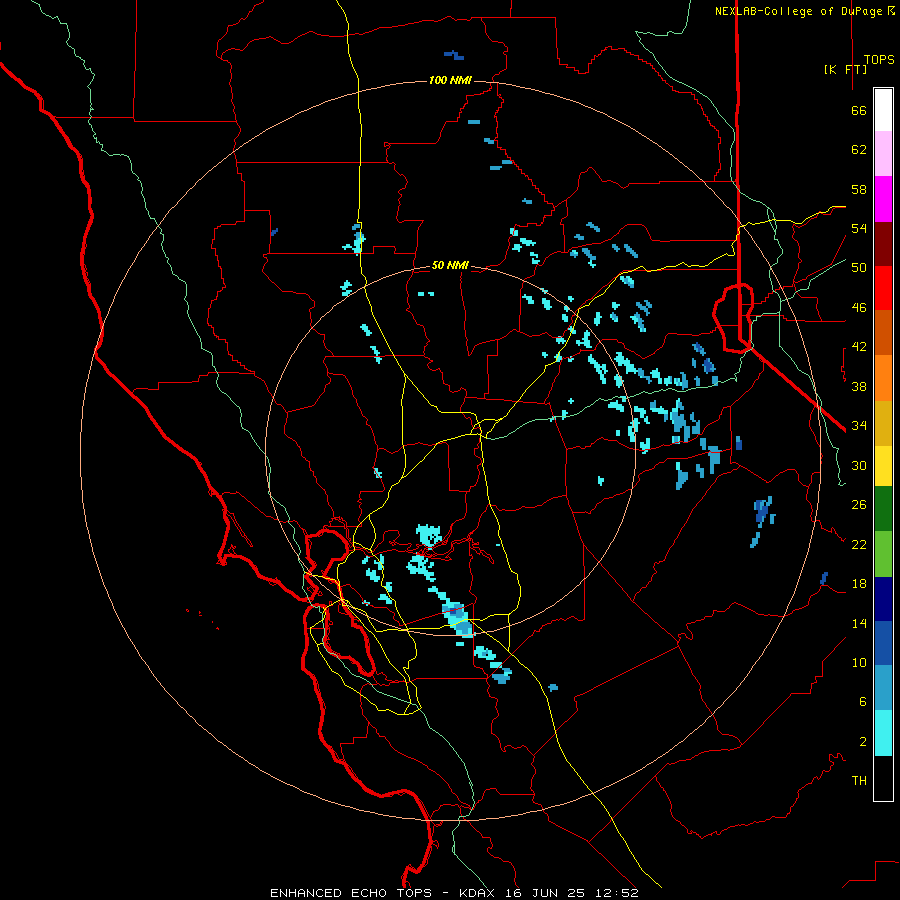The width and height of the screenshot is (900, 900).
Task: Click the 66 legend value
Action: tap(859, 110)
